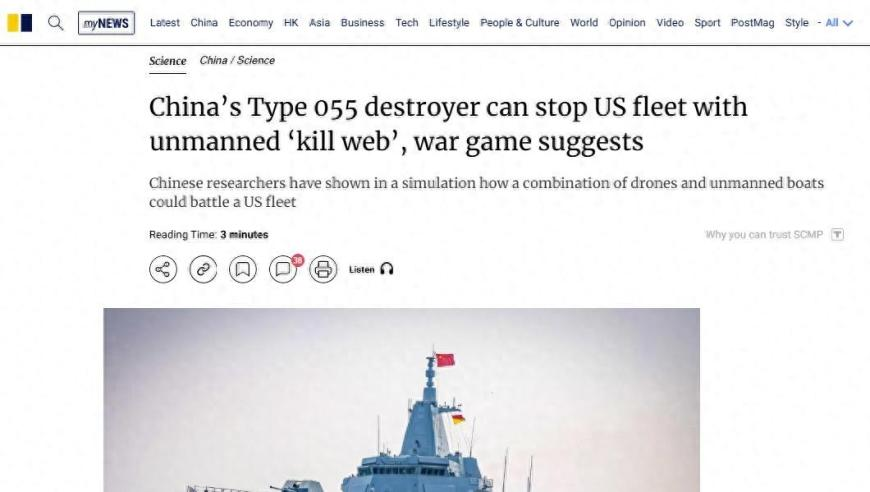Follow the China / Science breadcrumb link
The width and height of the screenshot is (870, 492).
point(237,60)
